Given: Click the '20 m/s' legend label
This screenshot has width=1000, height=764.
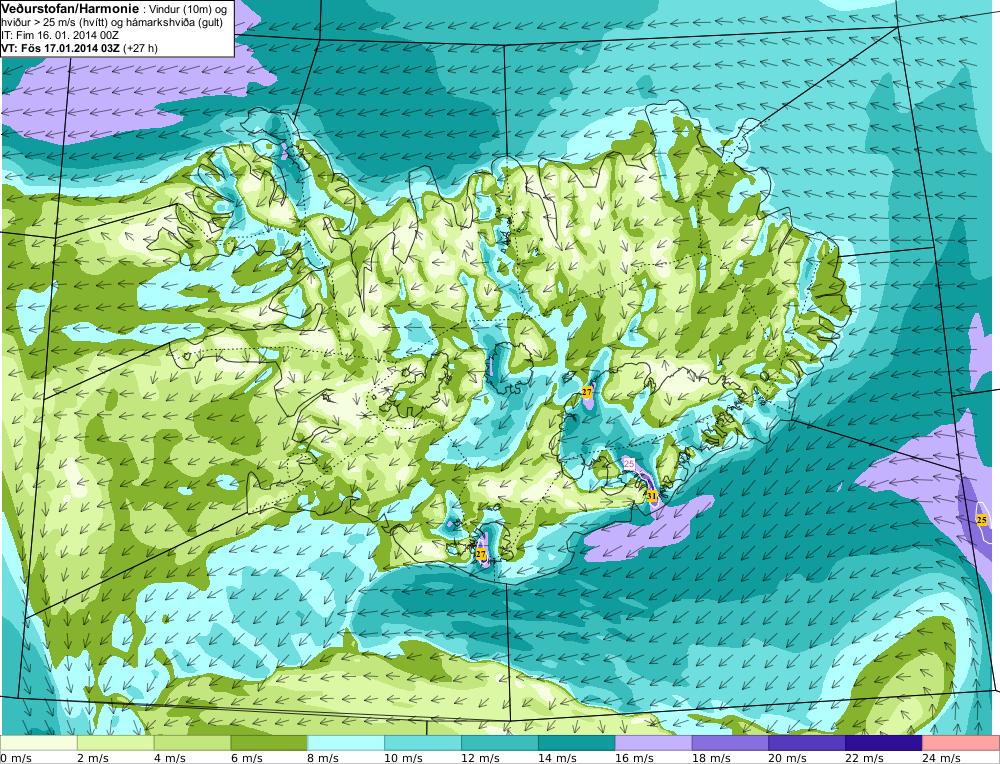Looking at the screenshot, I should pos(788,758).
